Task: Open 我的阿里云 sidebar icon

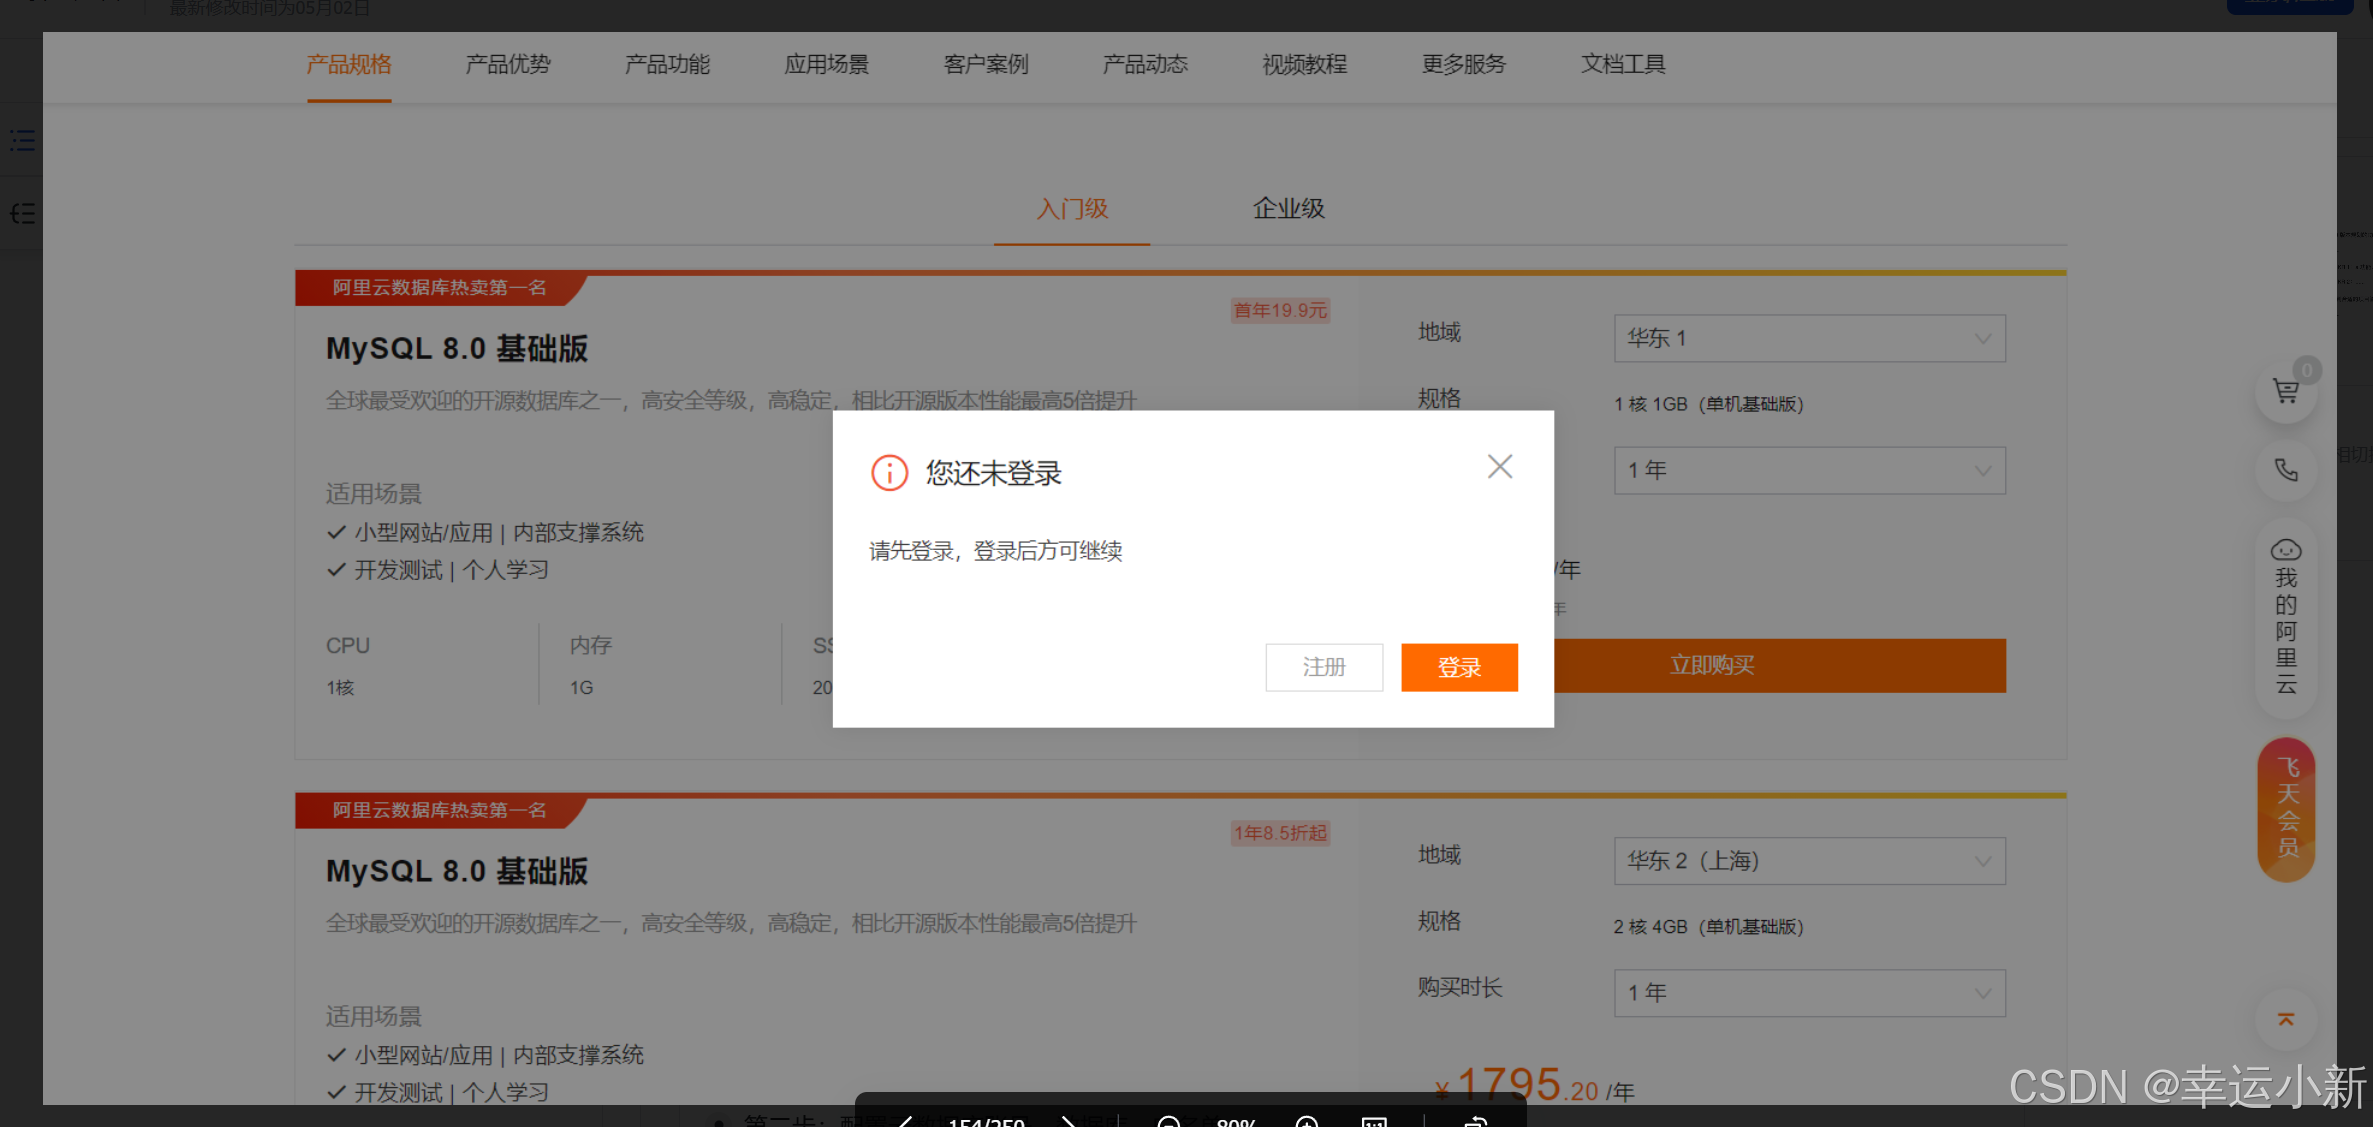Action: [2285, 616]
